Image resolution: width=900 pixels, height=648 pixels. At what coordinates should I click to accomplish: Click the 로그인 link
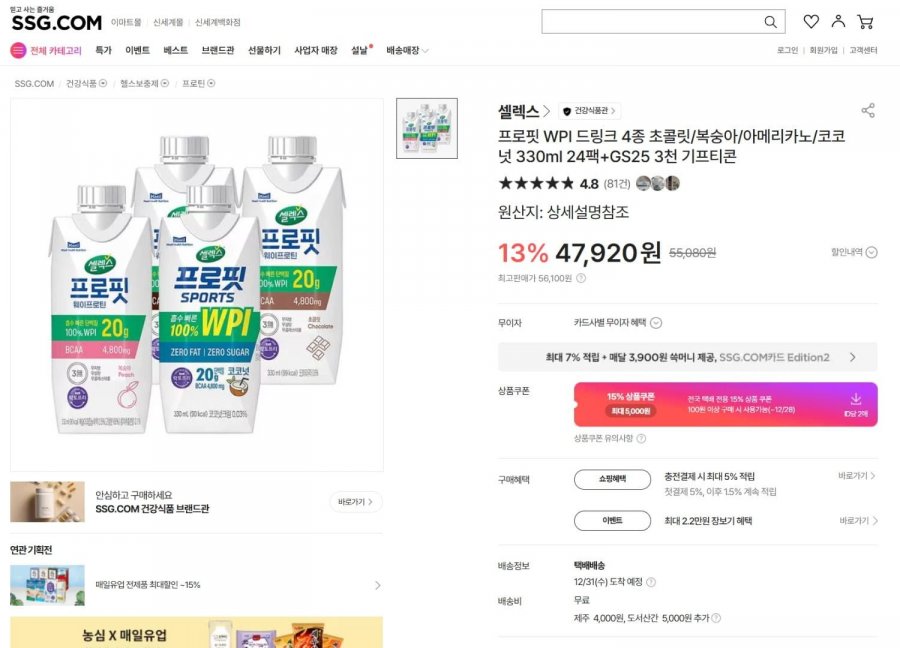click(787, 50)
